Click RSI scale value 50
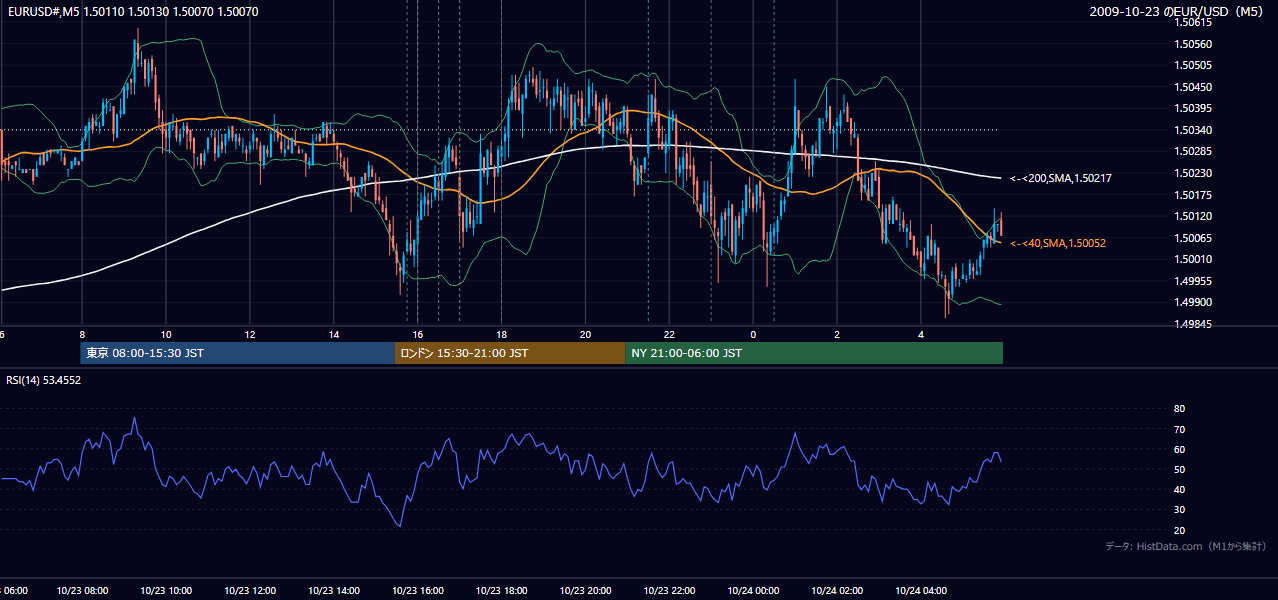Screen dimensions: 1278x600 (1179, 469)
